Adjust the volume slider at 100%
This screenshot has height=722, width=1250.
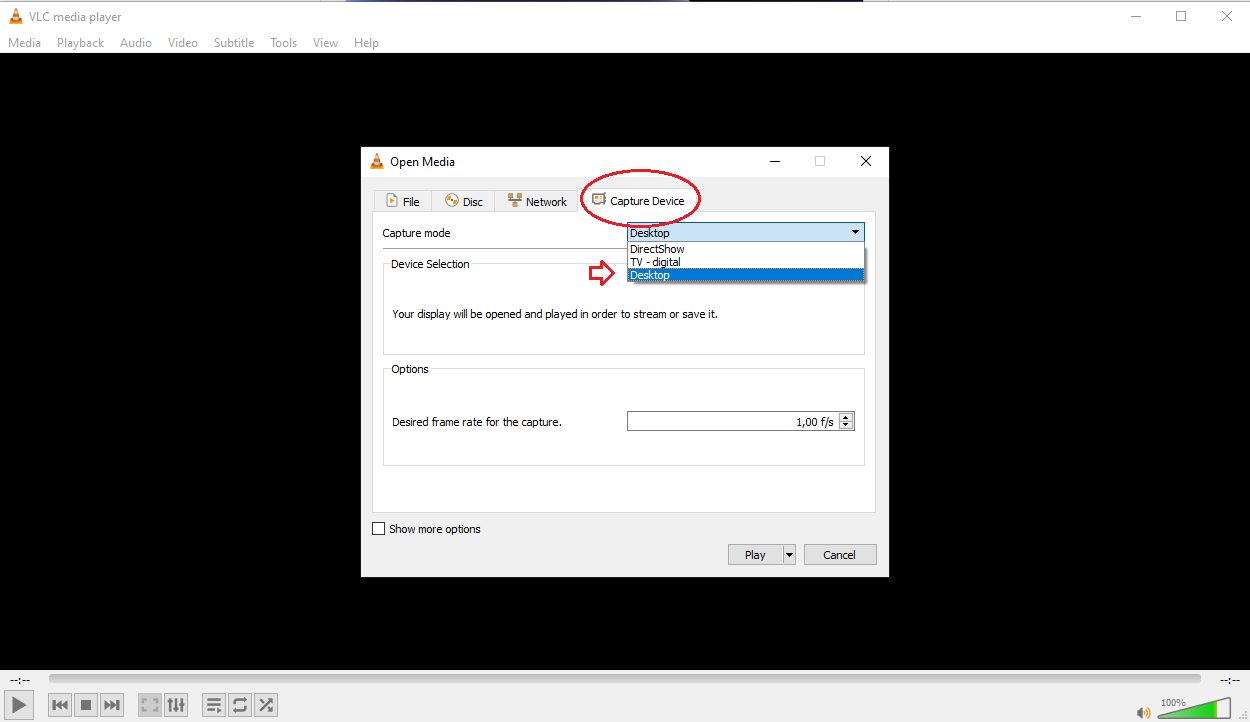click(x=1194, y=708)
